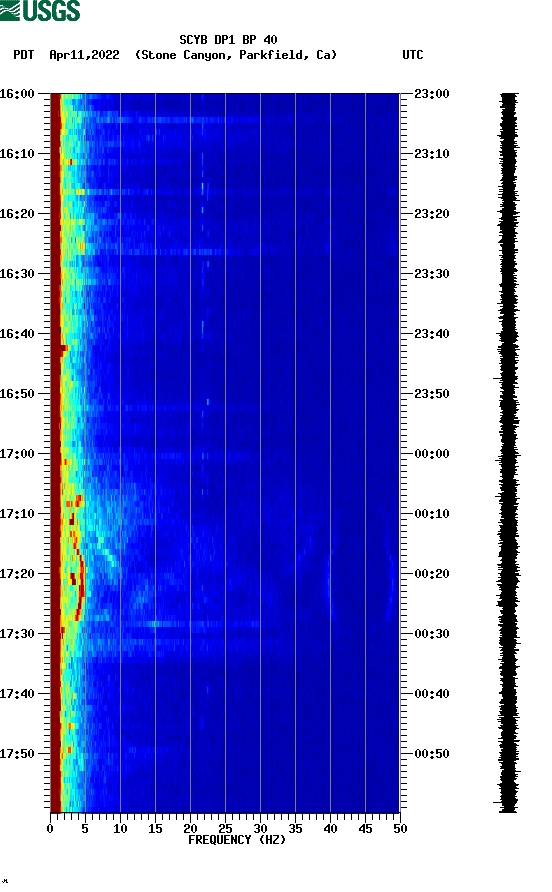Click the 16:00 PDT time label
This screenshot has height=892, width=552.
tap(17, 94)
